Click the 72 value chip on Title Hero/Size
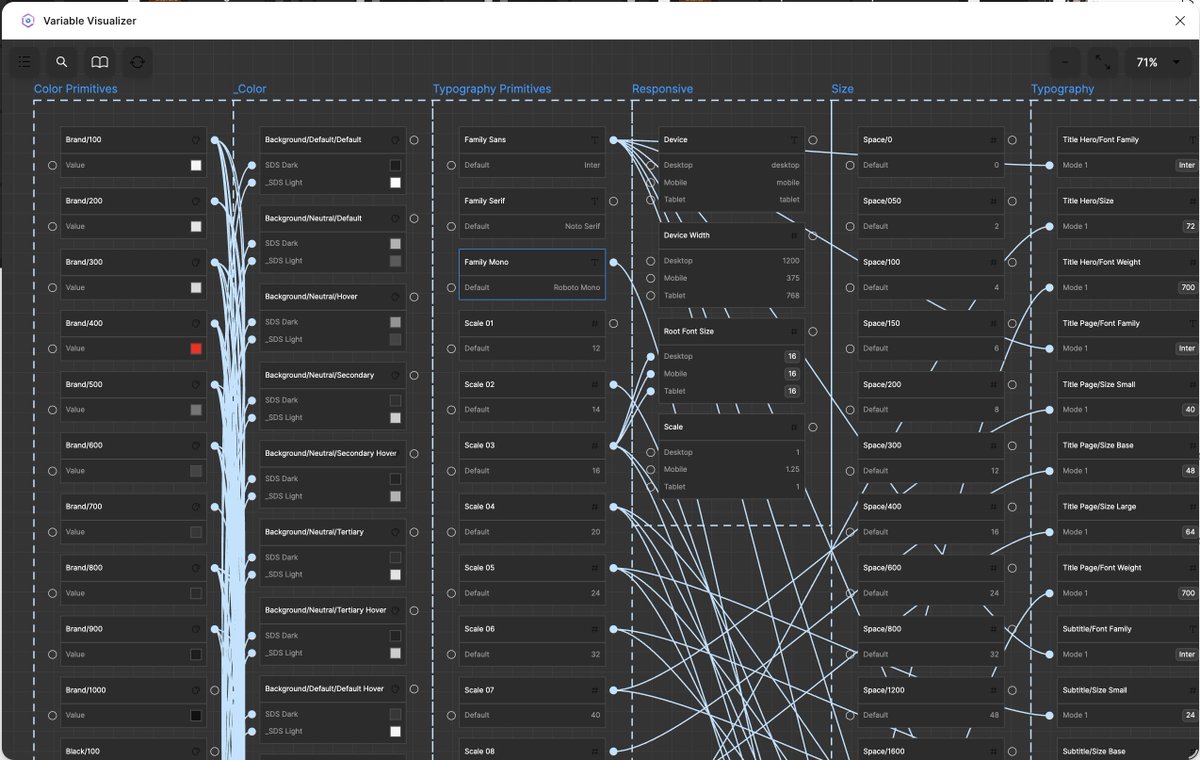 tap(1190, 226)
